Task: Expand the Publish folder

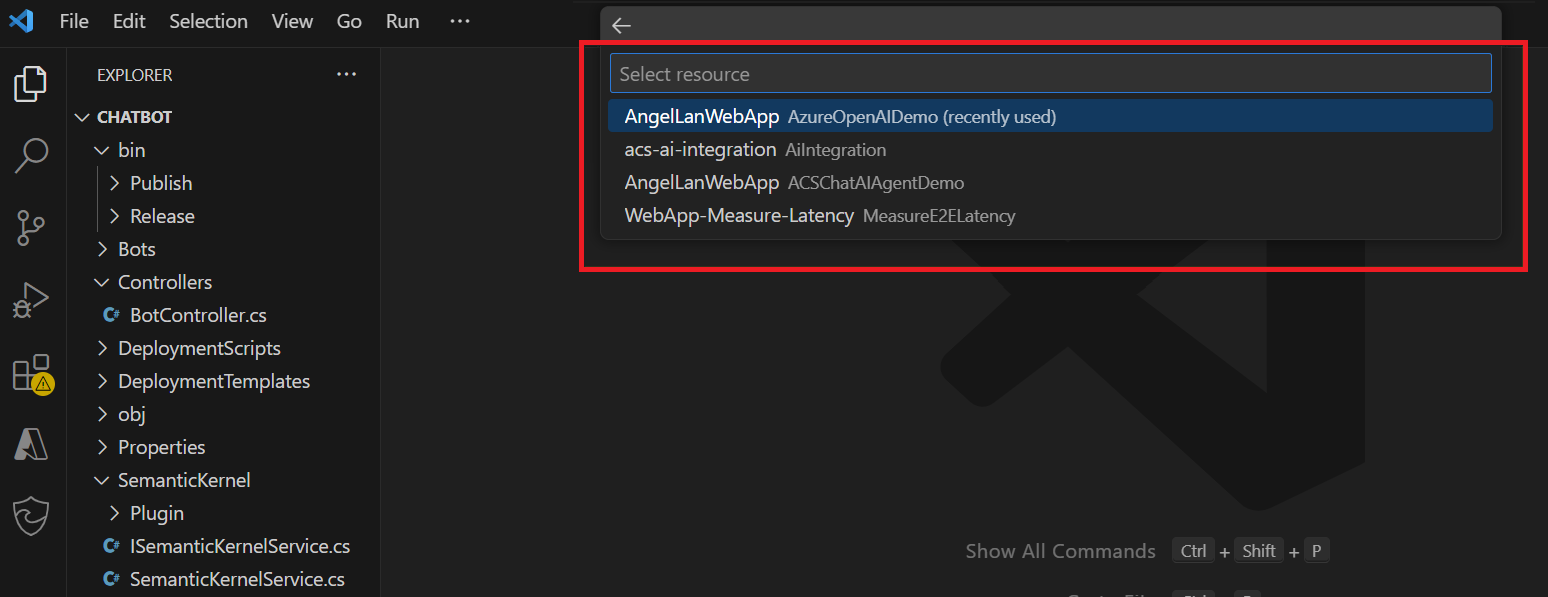Action: pos(114,183)
